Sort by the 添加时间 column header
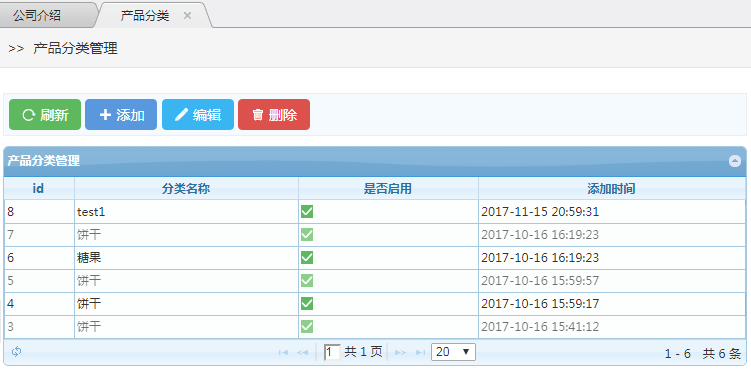This screenshot has height=369, width=751. coord(612,188)
